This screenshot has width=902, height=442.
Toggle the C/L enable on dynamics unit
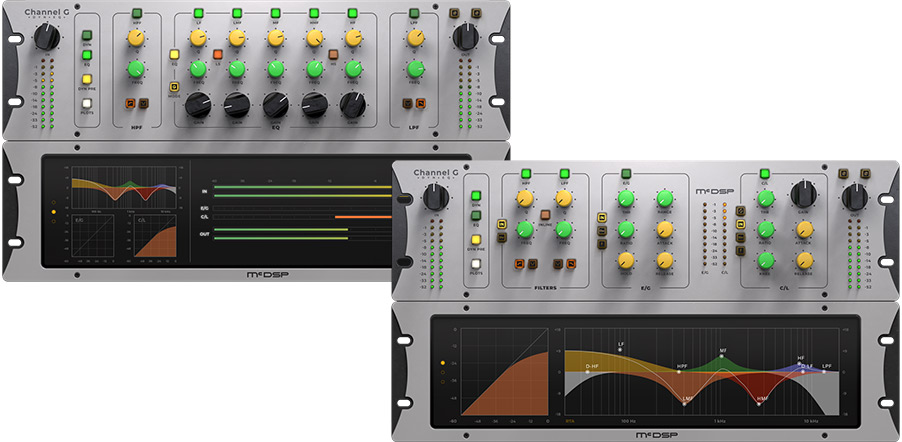765,173
